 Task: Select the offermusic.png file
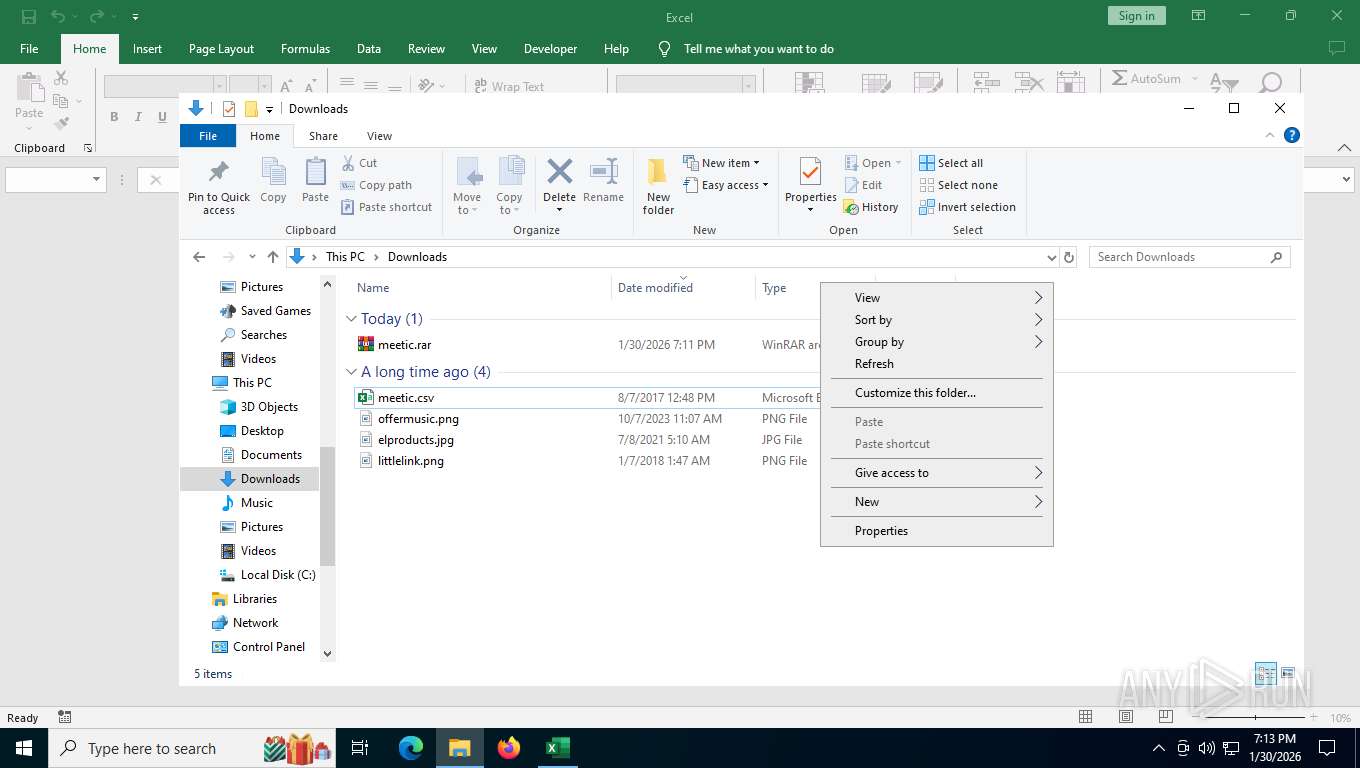pos(418,419)
